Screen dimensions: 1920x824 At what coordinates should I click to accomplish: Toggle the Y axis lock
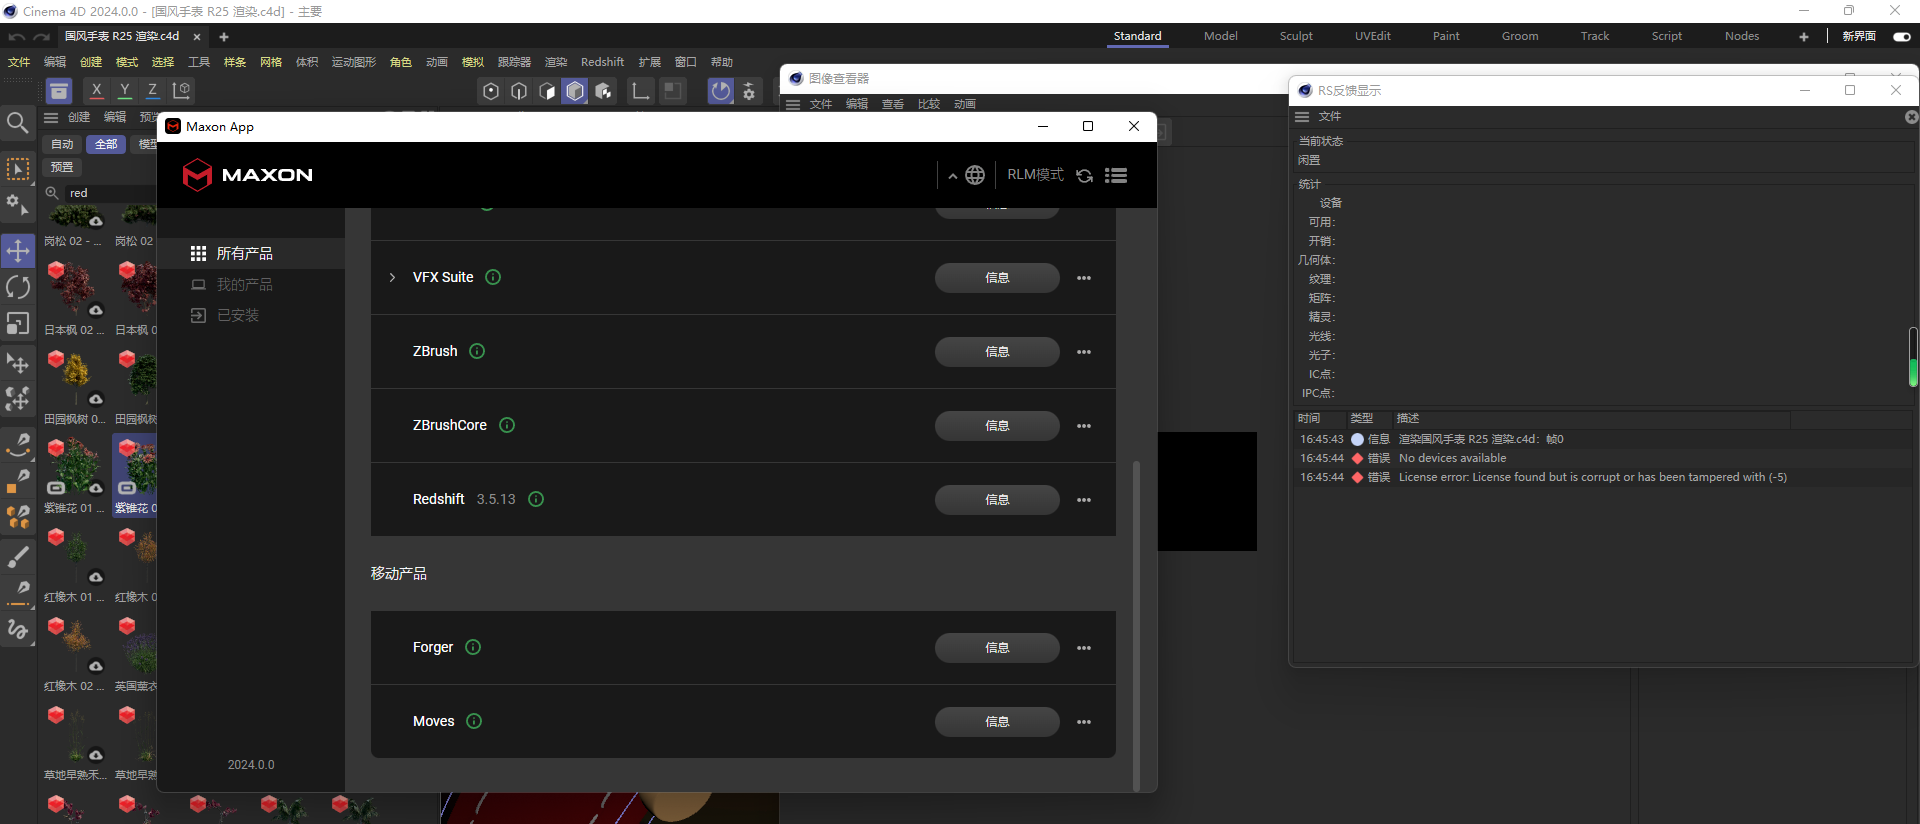(x=125, y=90)
